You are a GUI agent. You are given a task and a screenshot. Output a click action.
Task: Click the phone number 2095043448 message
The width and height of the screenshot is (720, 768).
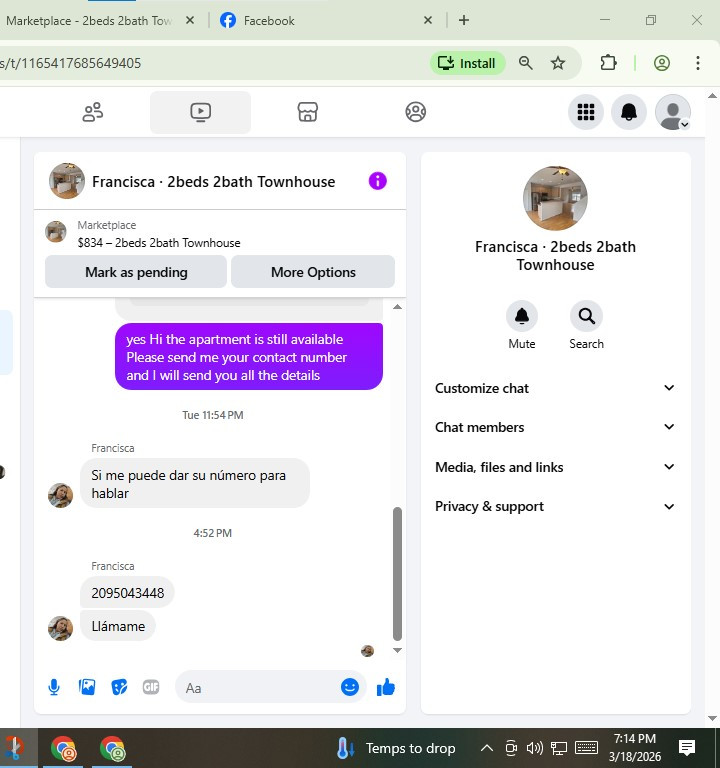coord(127,593)
